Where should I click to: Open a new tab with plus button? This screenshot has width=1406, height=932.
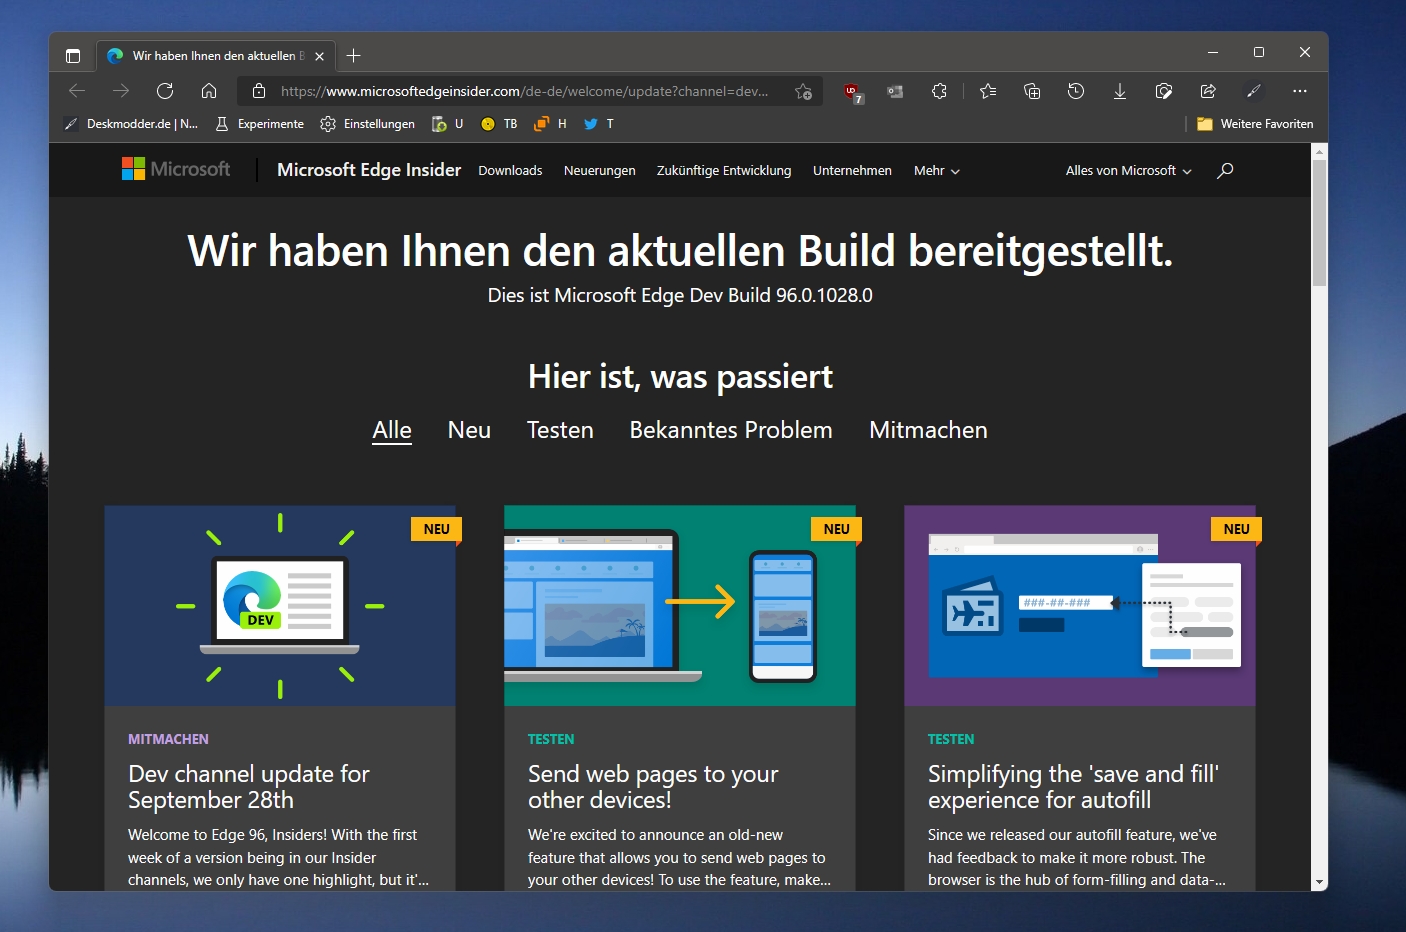(353, 56)
